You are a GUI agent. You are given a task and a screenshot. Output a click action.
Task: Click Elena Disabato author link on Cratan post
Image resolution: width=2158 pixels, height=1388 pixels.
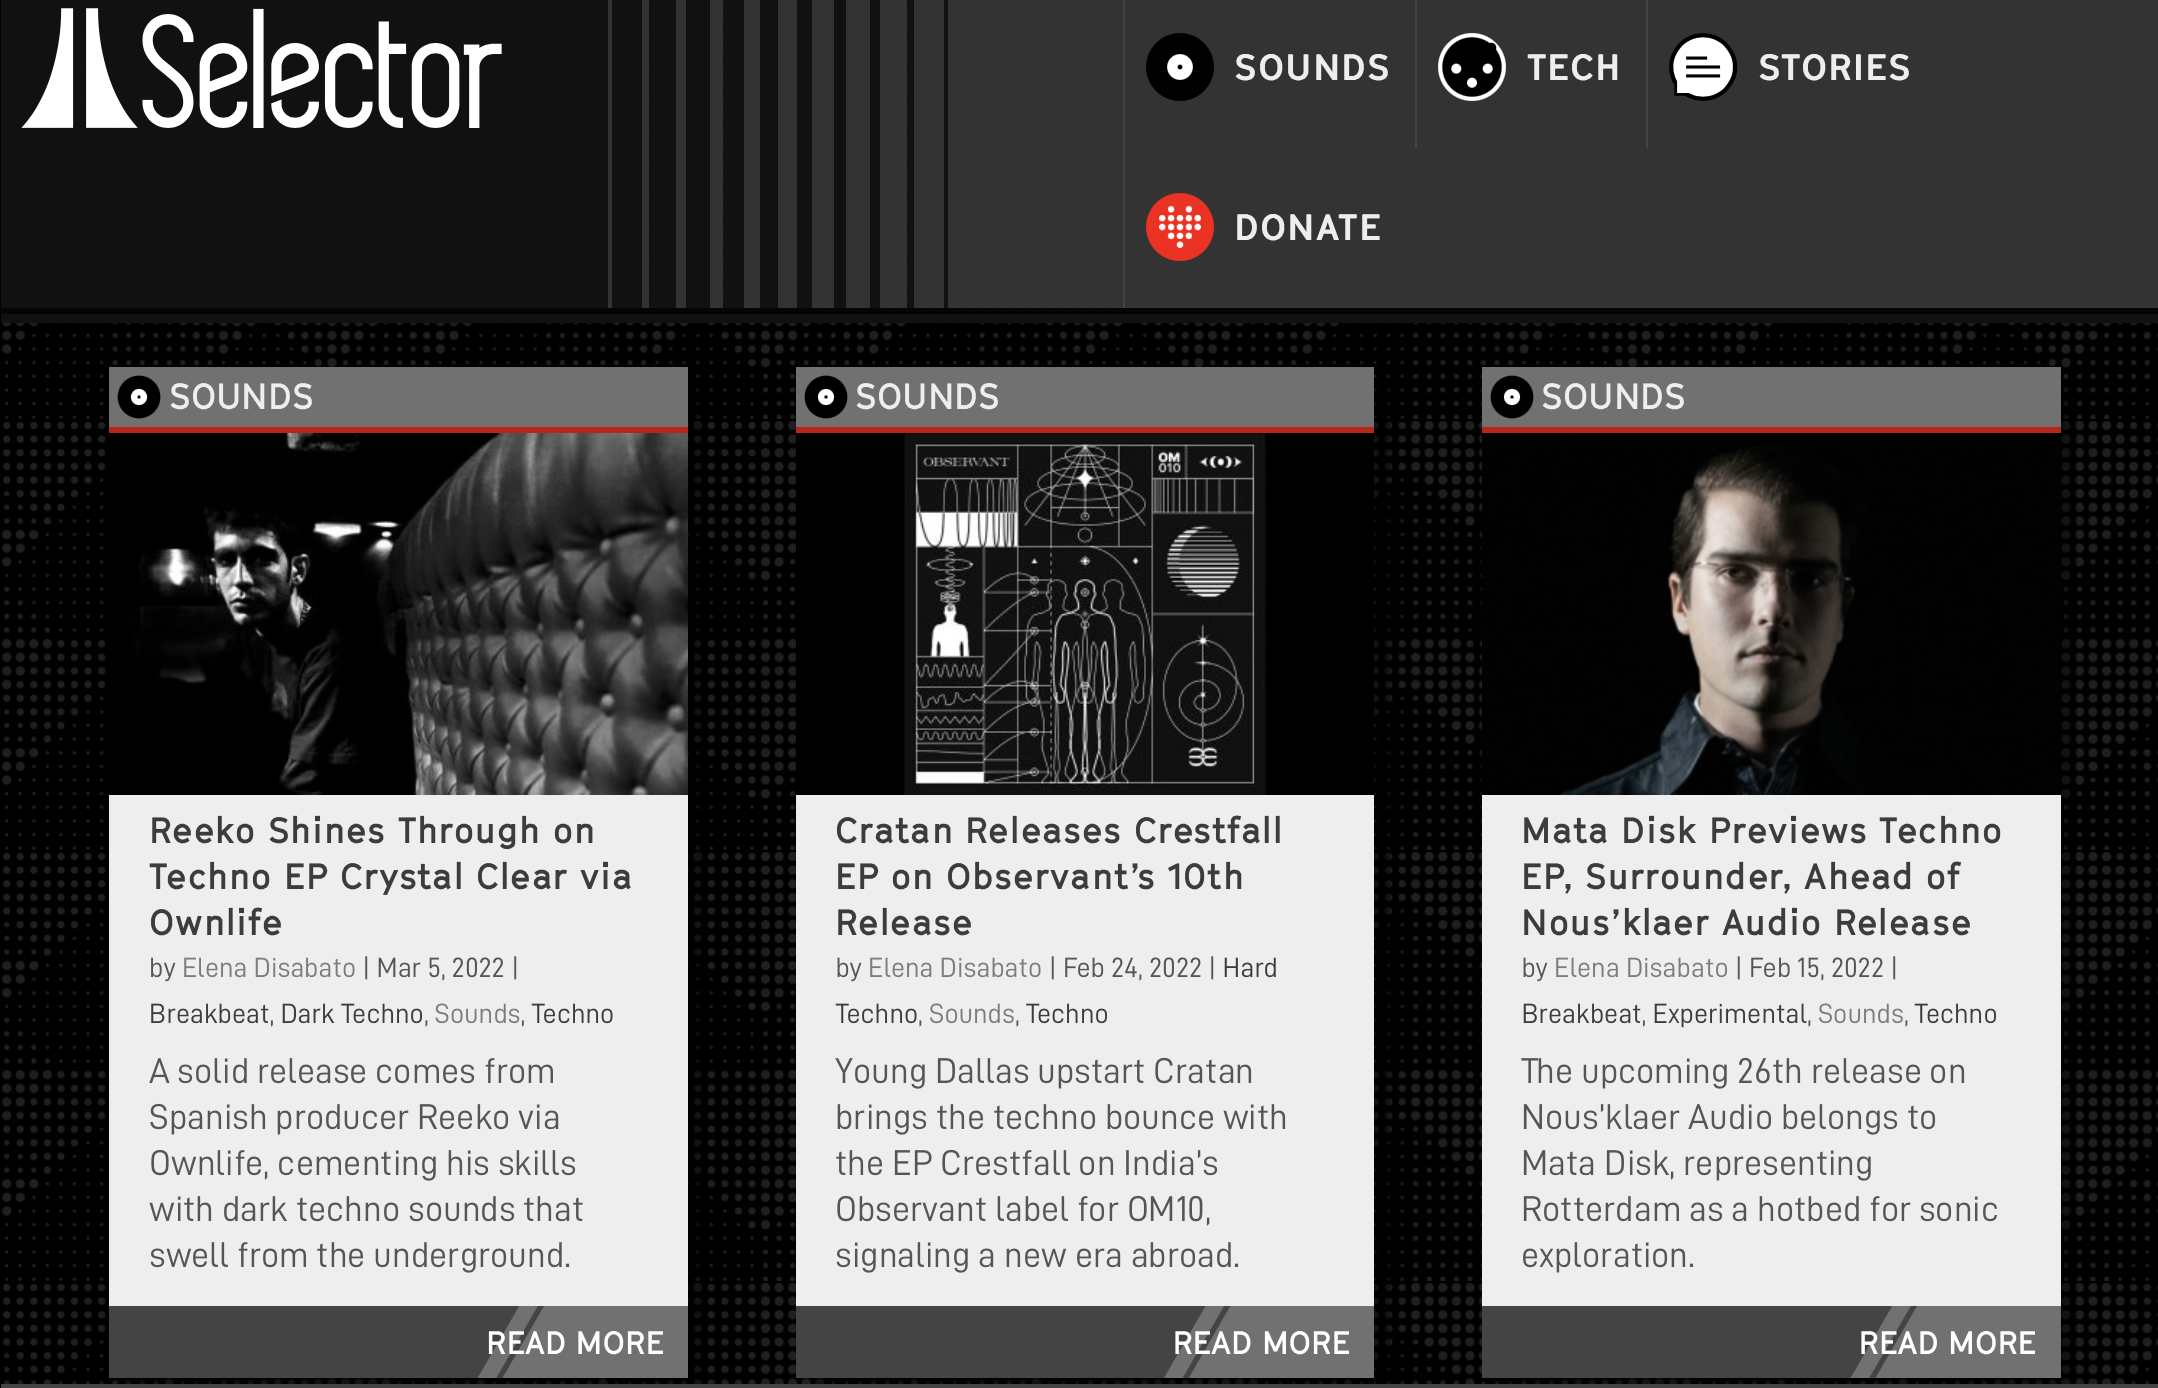tap(954, 968)
